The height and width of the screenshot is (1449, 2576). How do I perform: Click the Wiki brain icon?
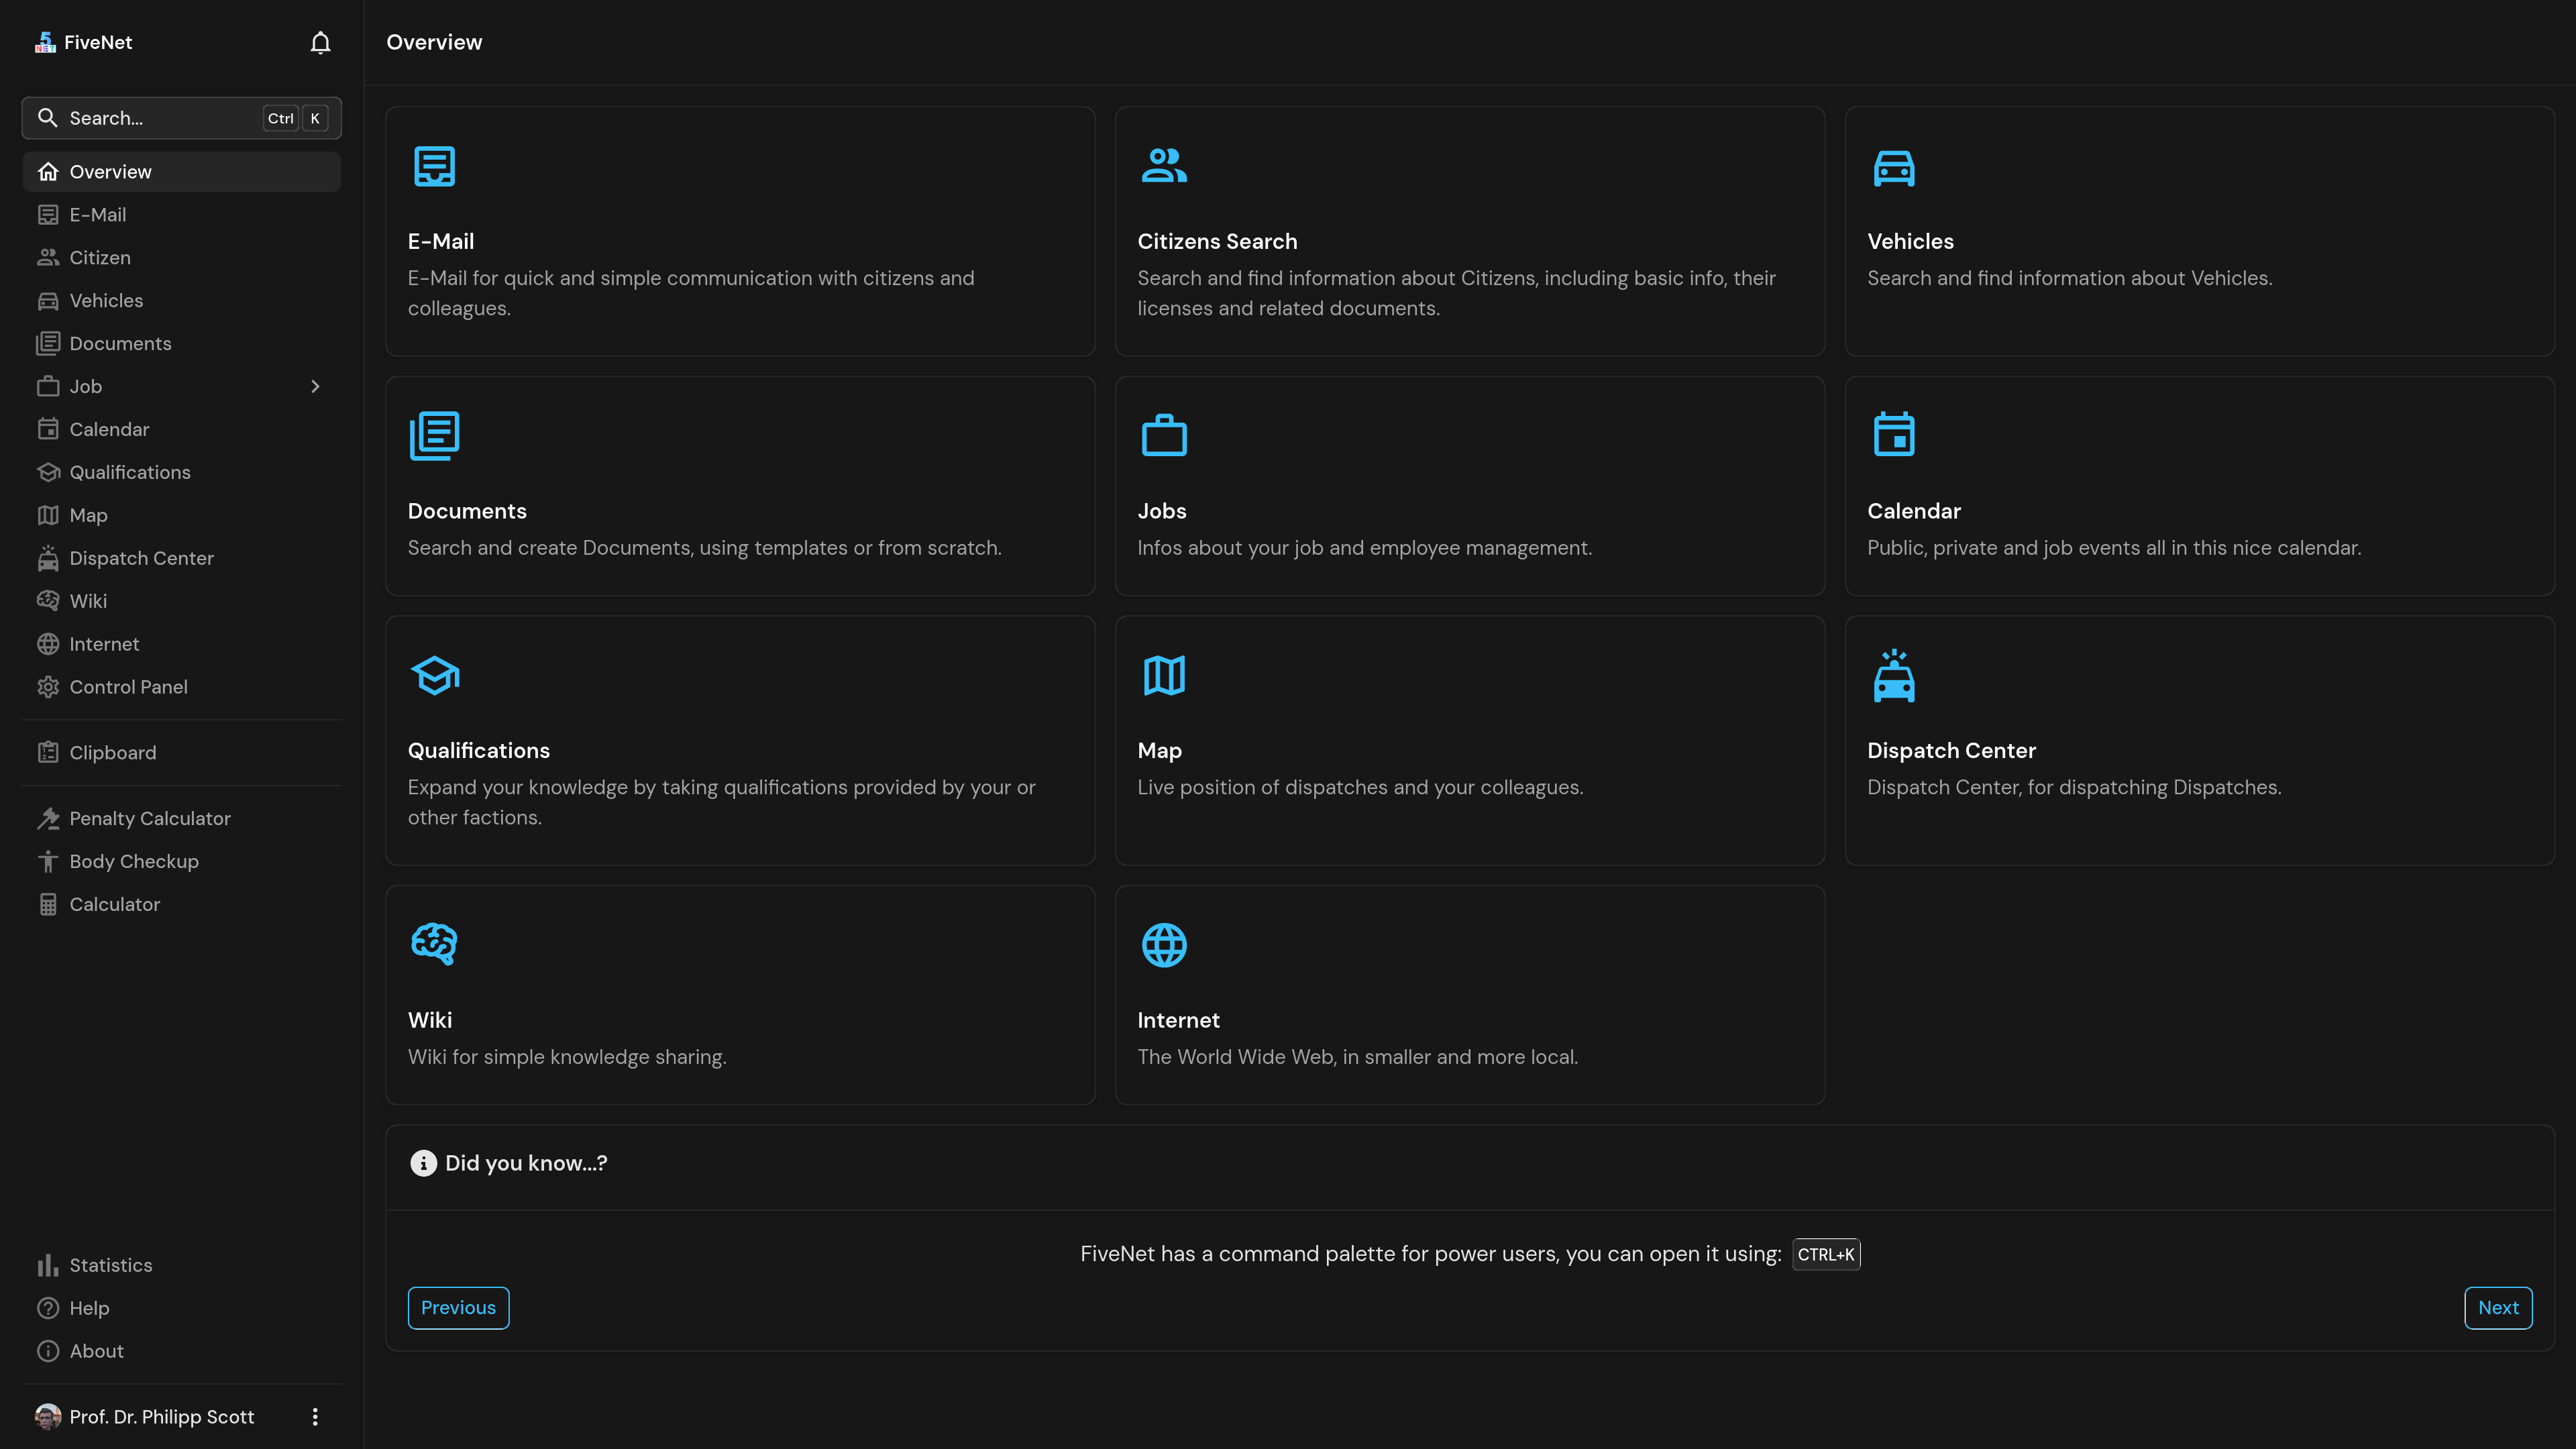(x=434, y=943)
